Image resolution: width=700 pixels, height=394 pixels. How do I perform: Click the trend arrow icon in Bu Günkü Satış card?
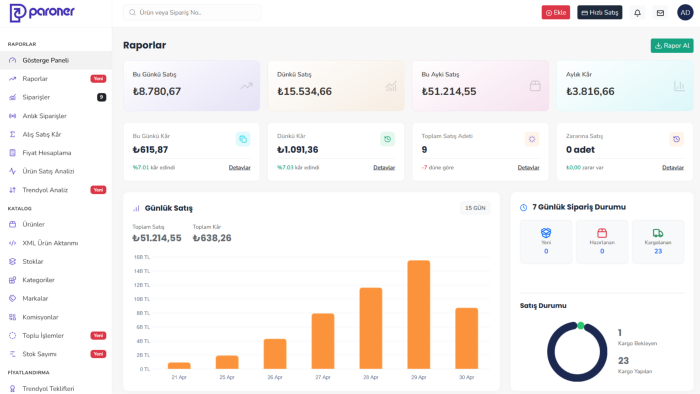click(246, 86)
